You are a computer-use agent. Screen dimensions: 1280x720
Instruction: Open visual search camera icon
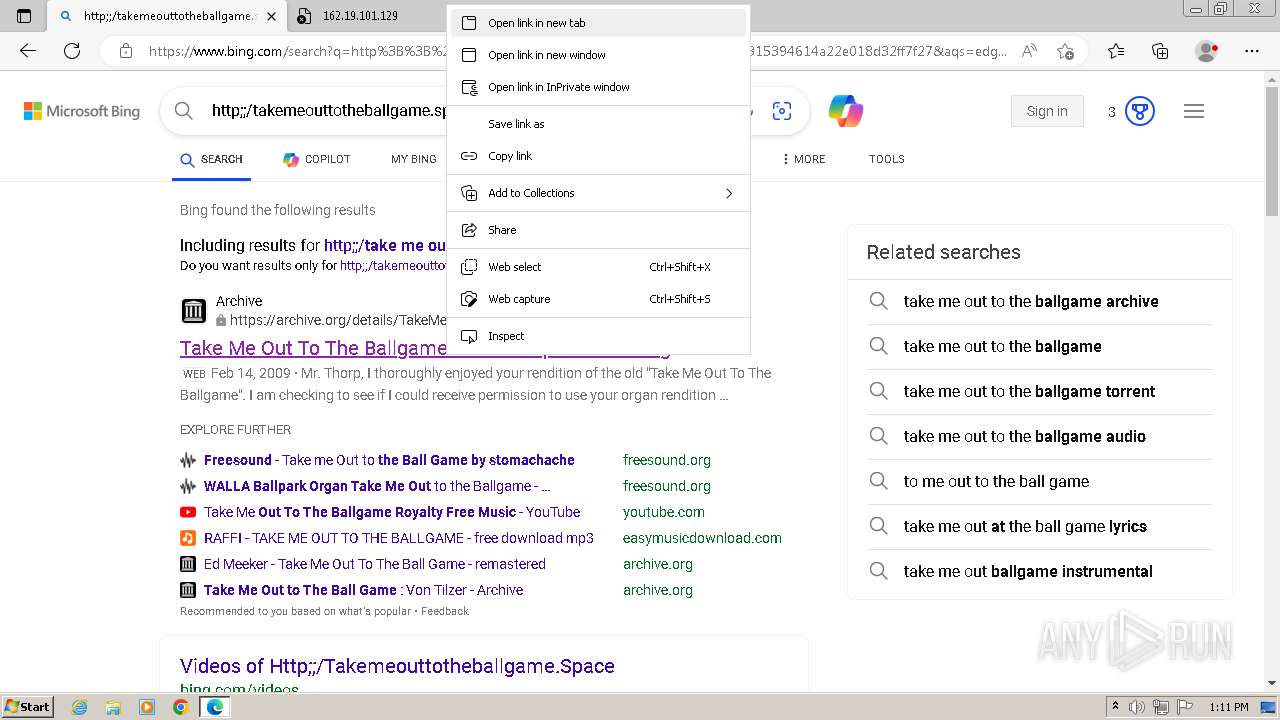pyautogui.click(x=782, y=111)
